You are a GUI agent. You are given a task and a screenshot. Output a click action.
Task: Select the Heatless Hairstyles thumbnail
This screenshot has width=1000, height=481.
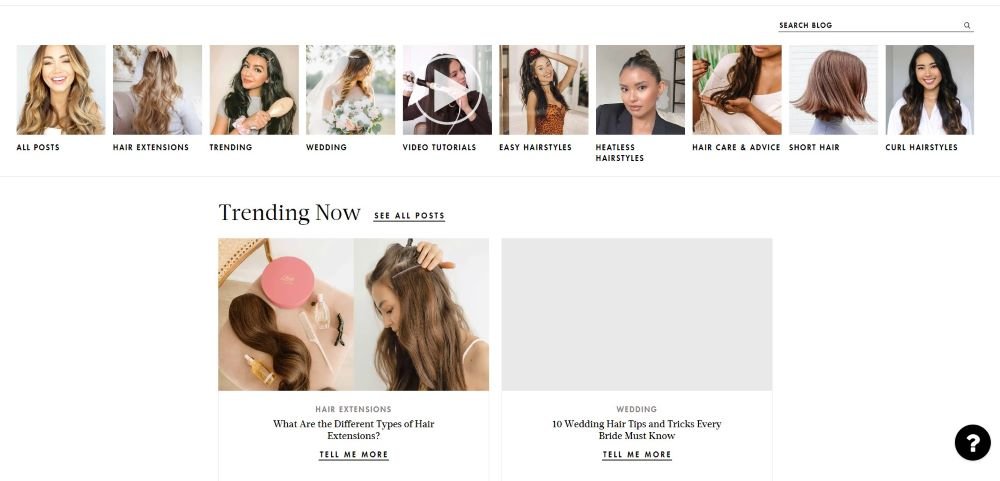click(x=640, y=90)
